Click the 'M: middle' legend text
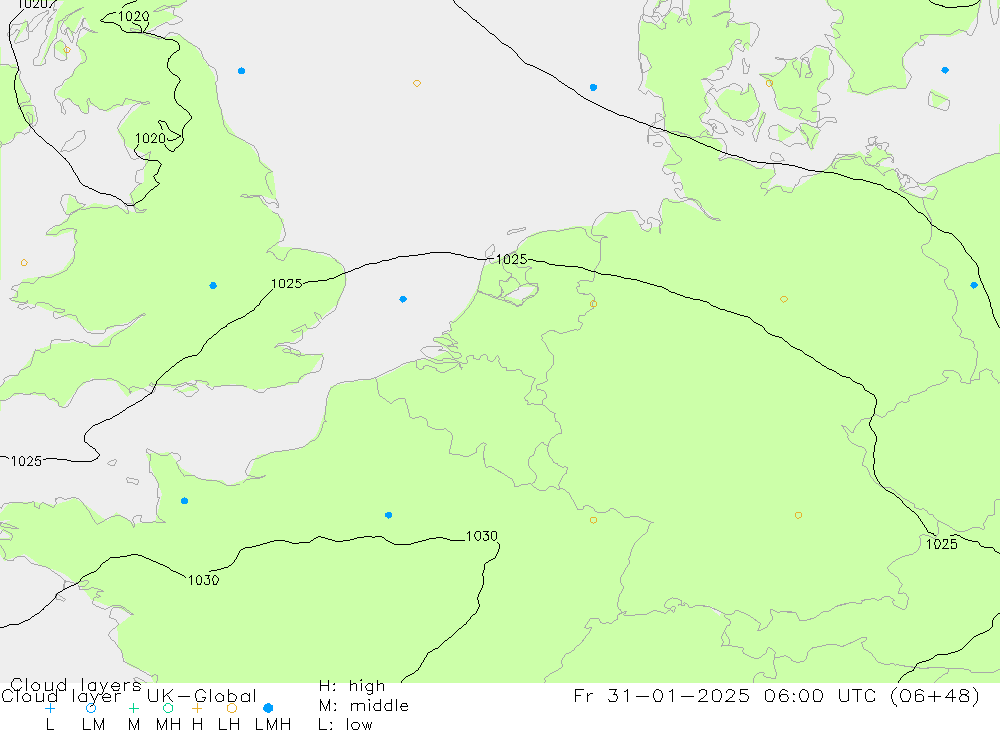This screenshot has height=733, width=1000. (364, 706)
